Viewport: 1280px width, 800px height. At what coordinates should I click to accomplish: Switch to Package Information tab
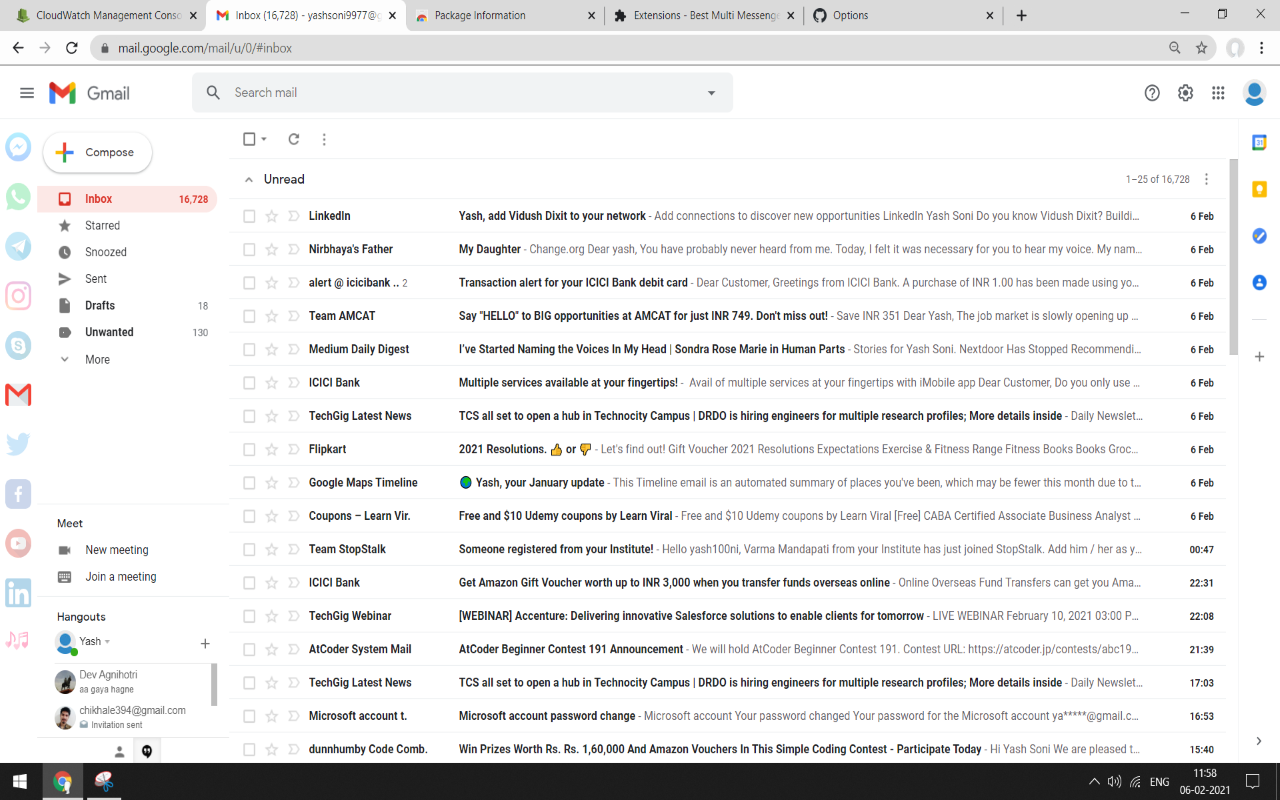[x=504, y=15]
